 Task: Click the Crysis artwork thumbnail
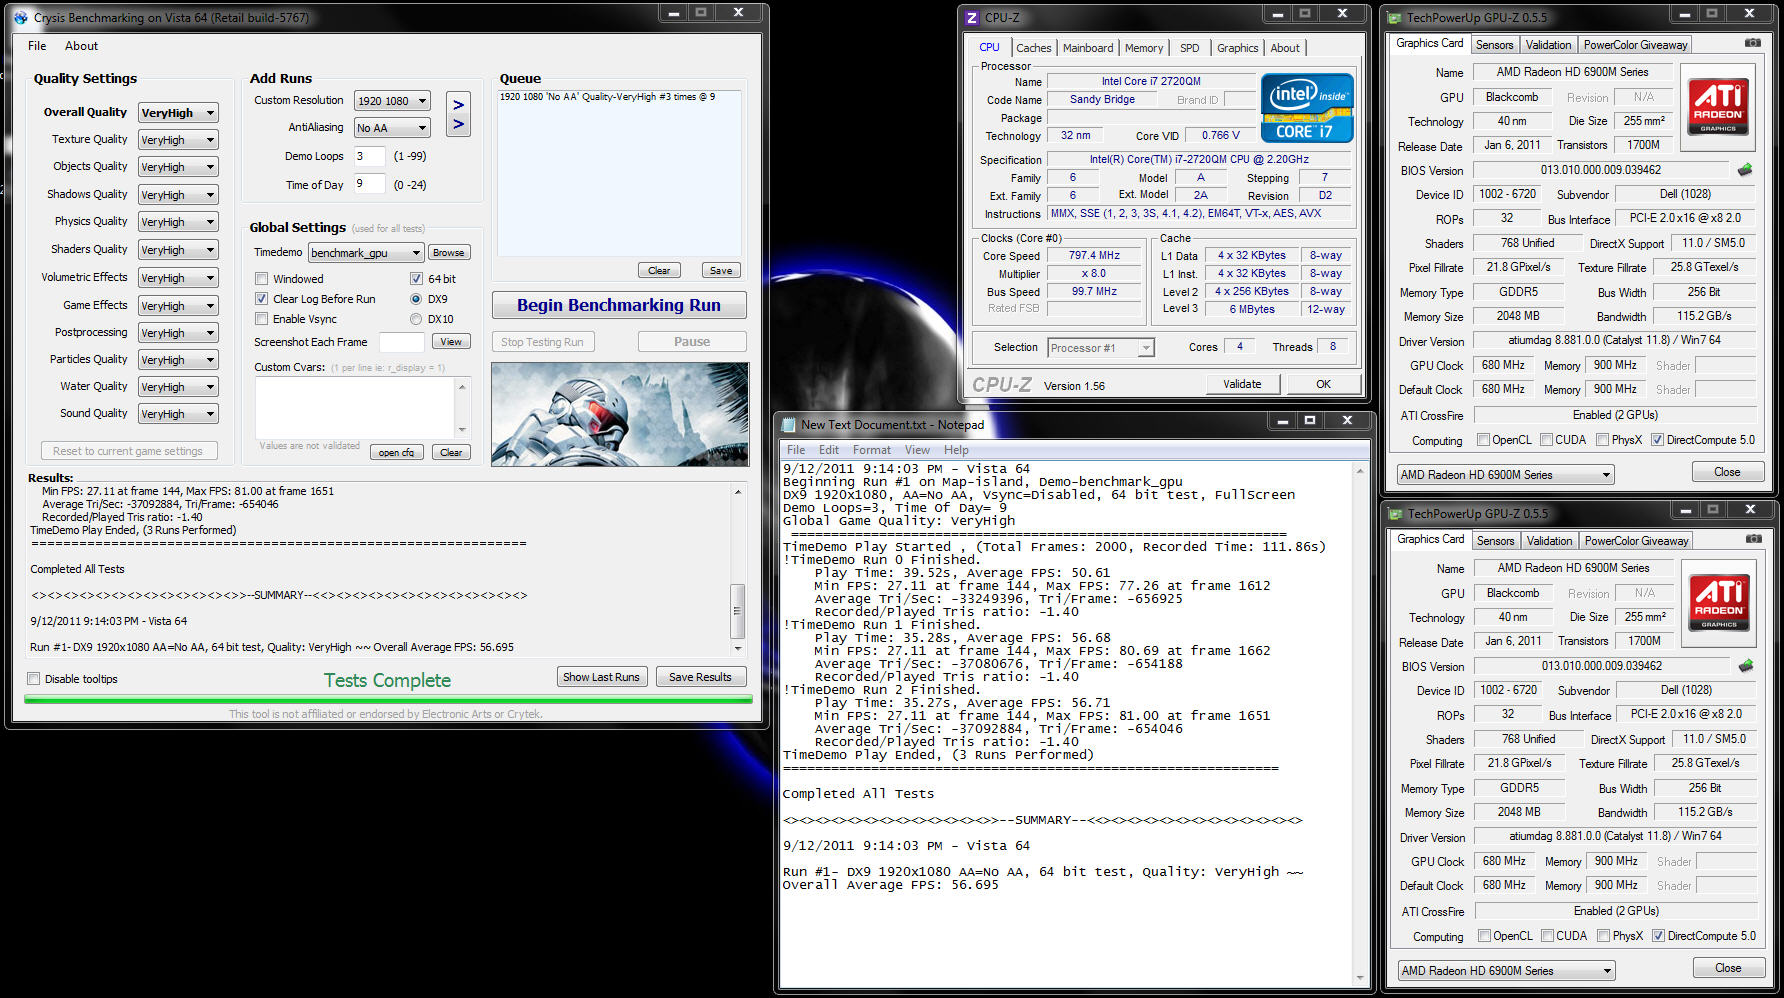click(x=620, y=414)
